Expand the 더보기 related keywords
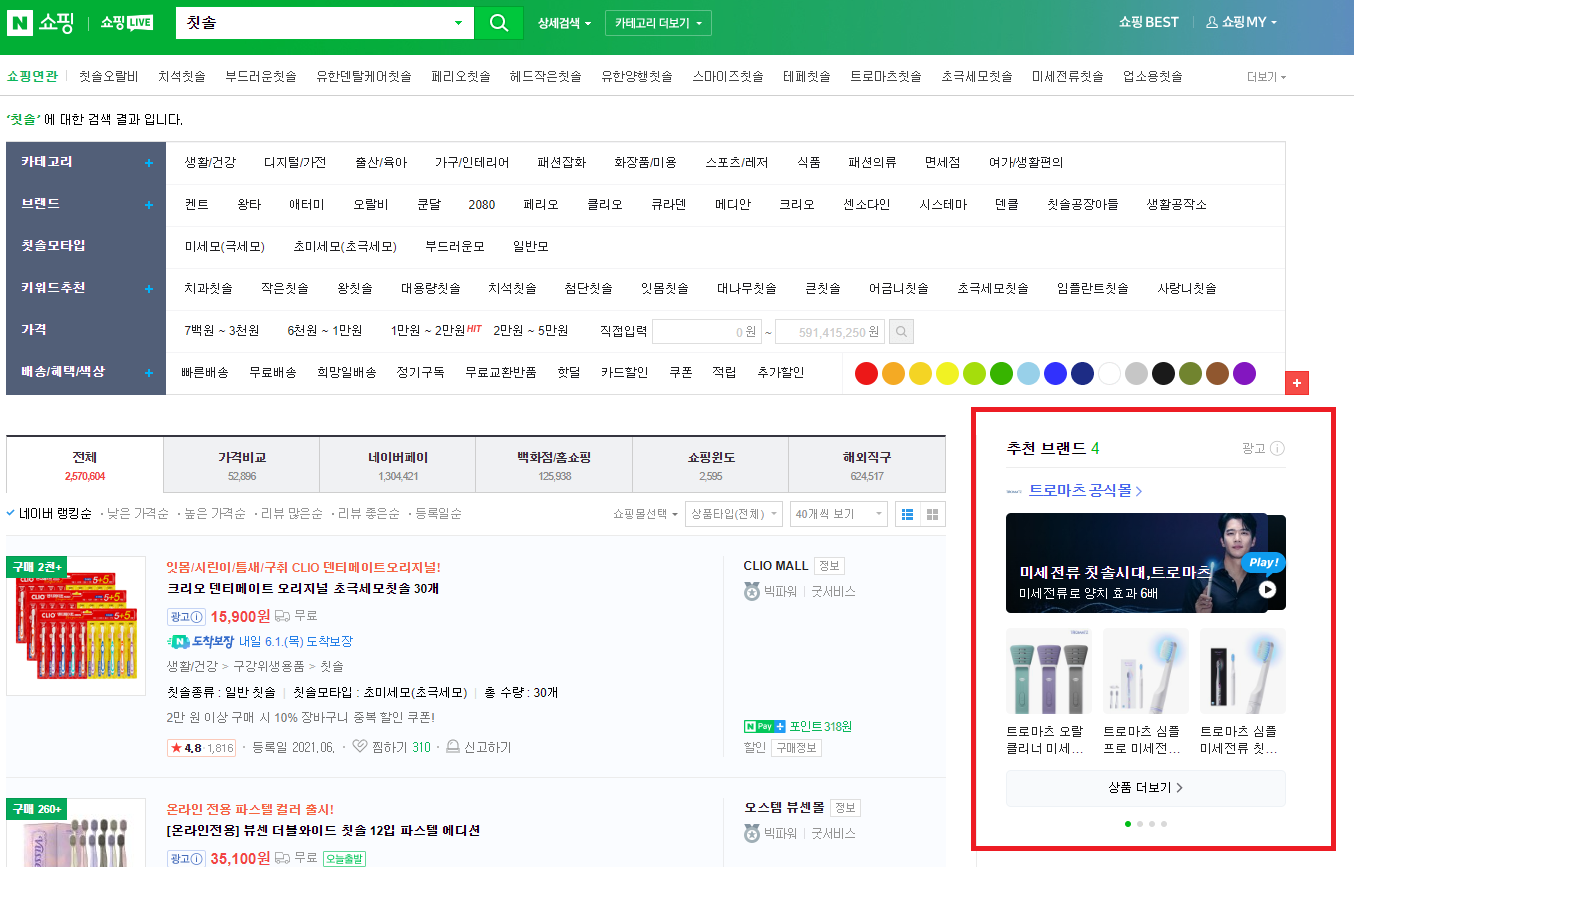Viewport: 1592px width, 916px height. pos(1267,77)
